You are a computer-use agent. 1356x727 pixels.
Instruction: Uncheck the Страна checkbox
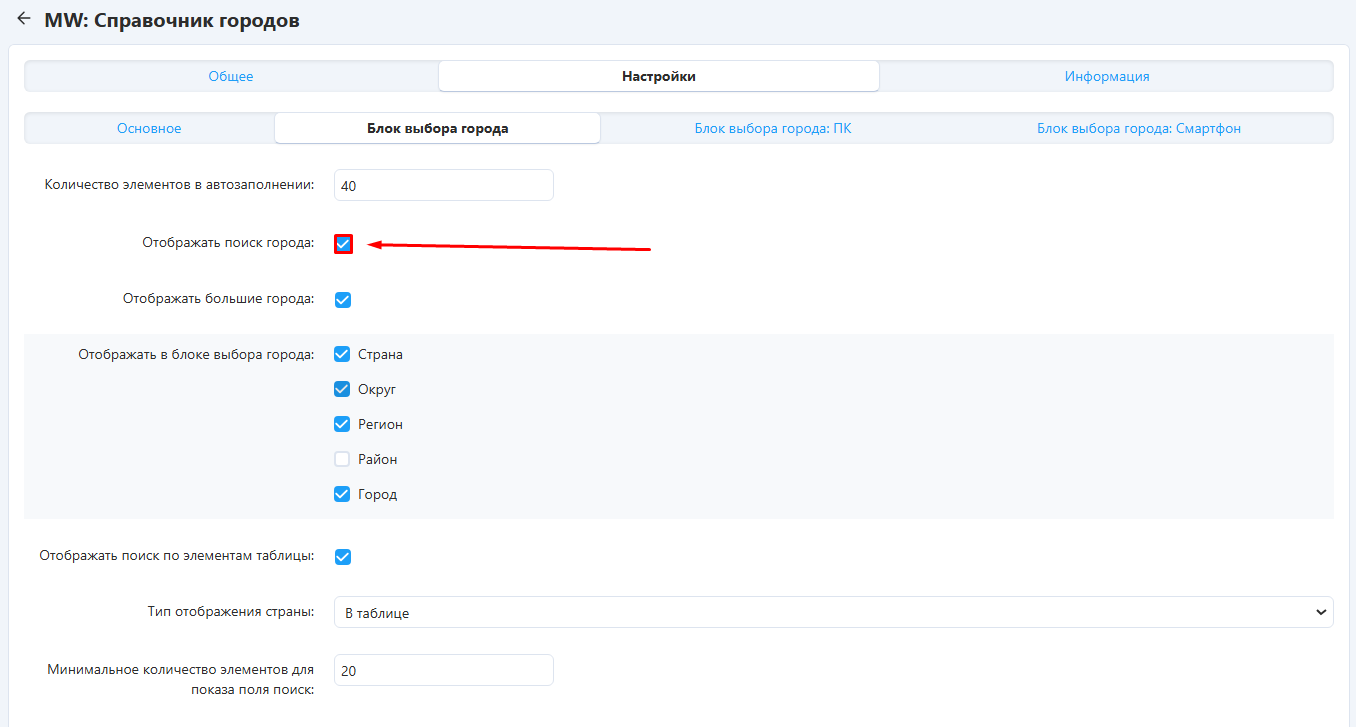tap(342, 354)
